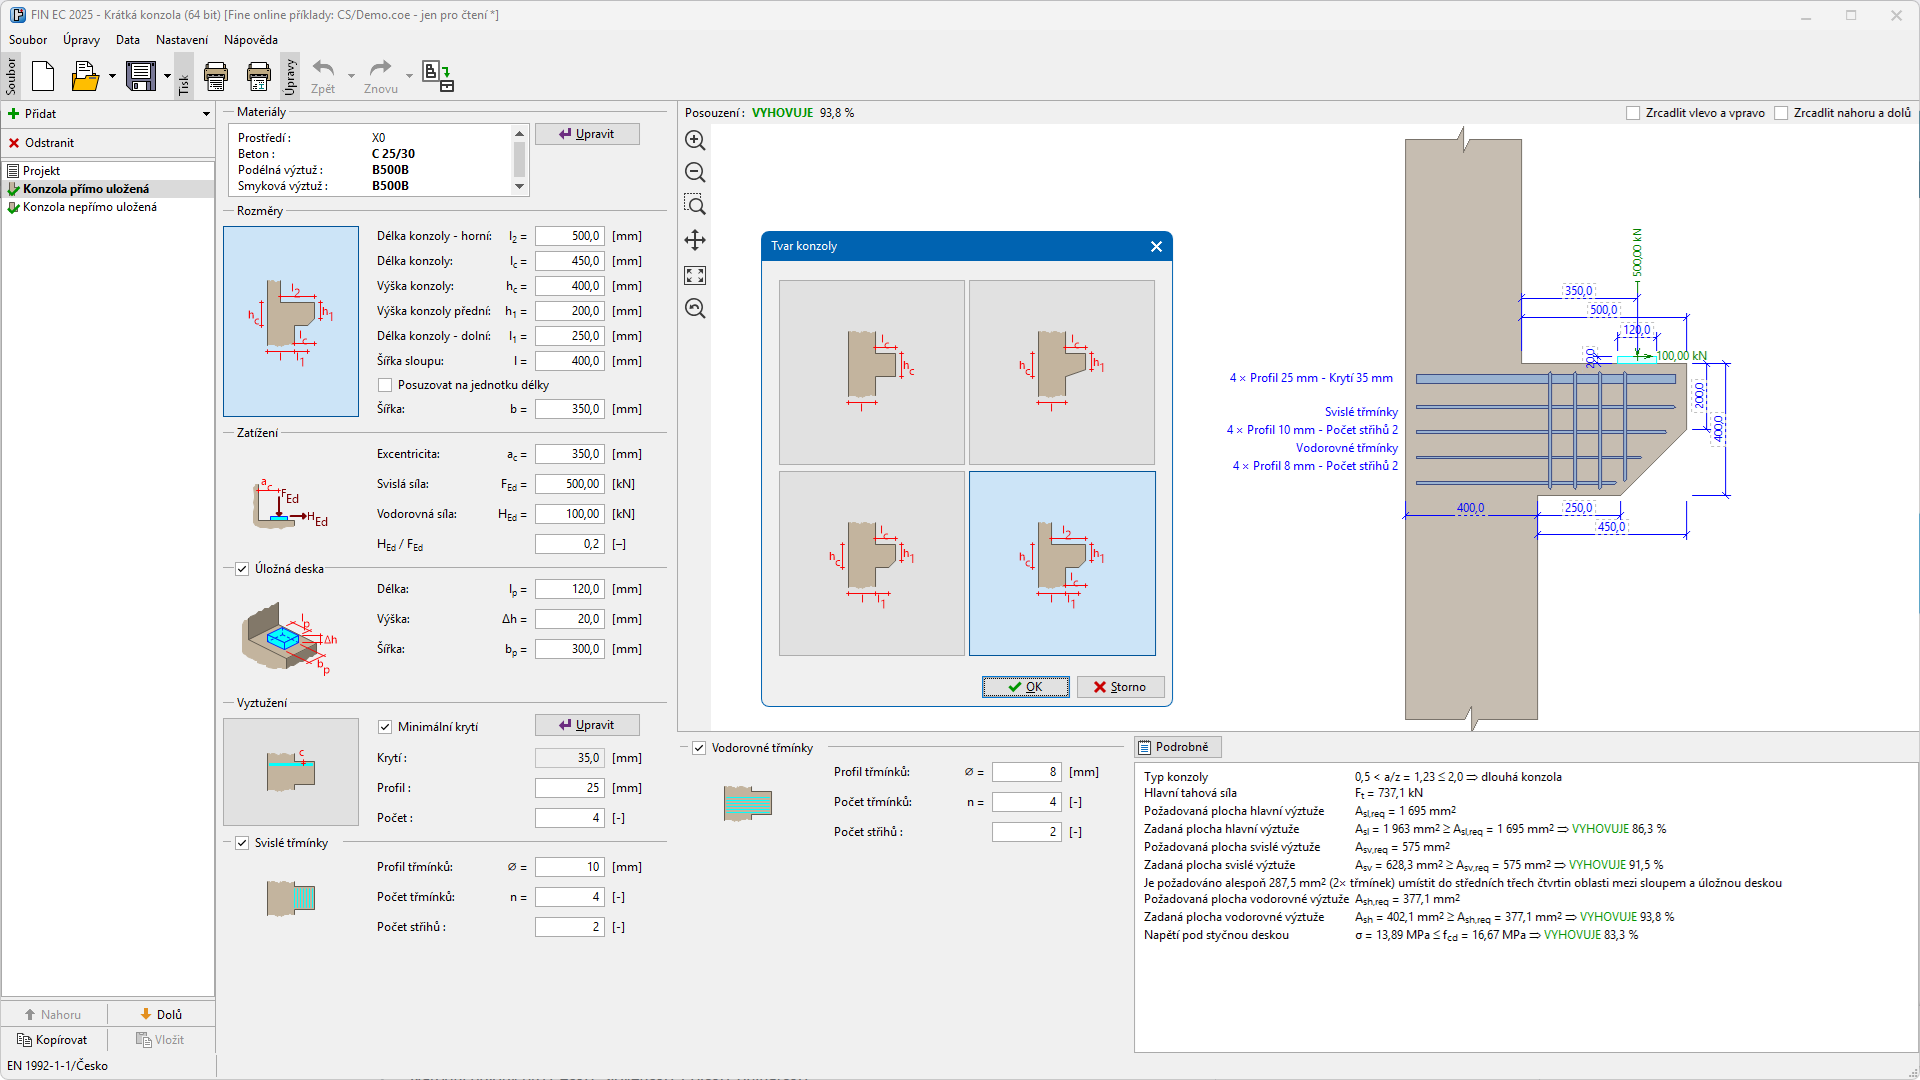Screen dimensions: 1920x1080
Task: Open the Přidat dropdown
Action: (206, 114)
